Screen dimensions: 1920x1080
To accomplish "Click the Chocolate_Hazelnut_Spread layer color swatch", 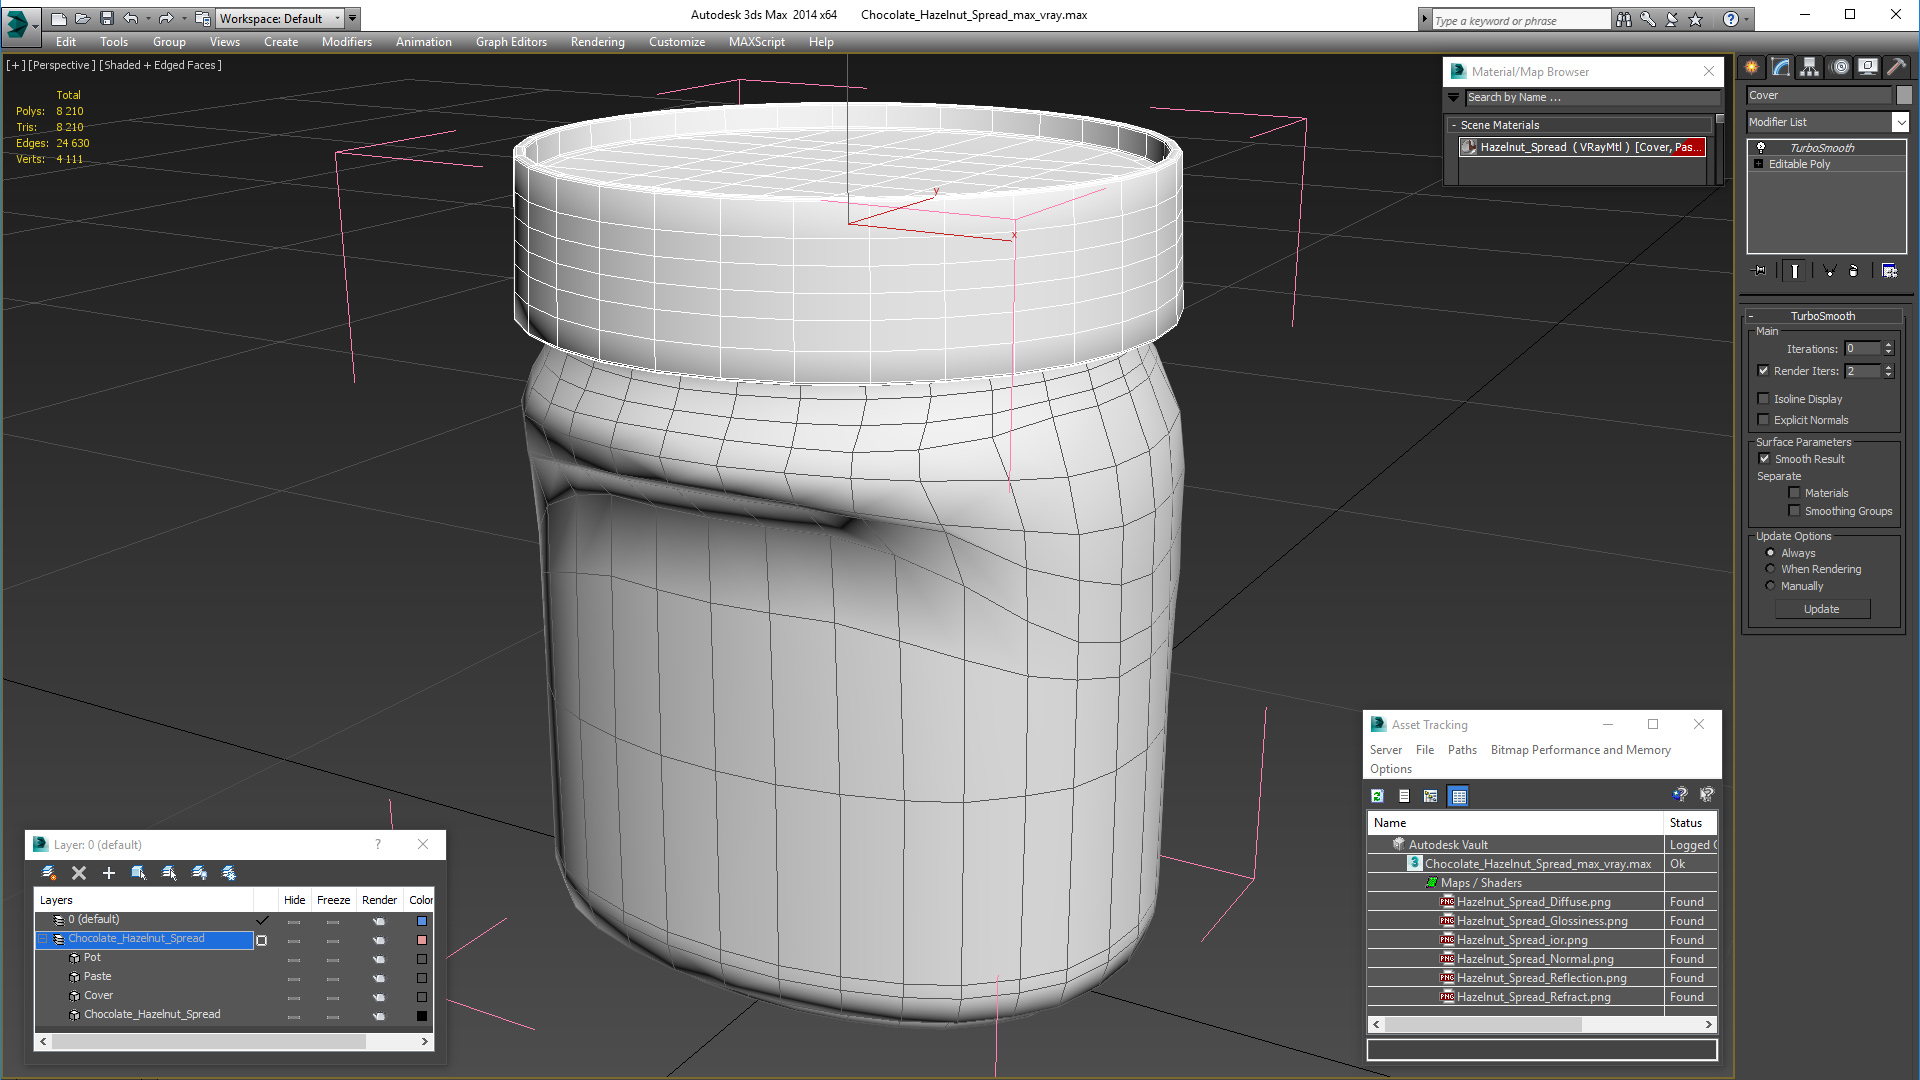I will pos(422,940).
